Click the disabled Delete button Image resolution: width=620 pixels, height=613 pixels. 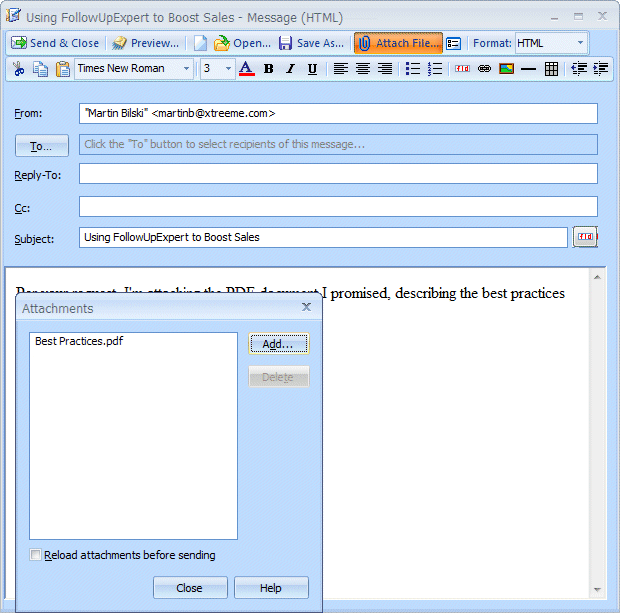279,377
